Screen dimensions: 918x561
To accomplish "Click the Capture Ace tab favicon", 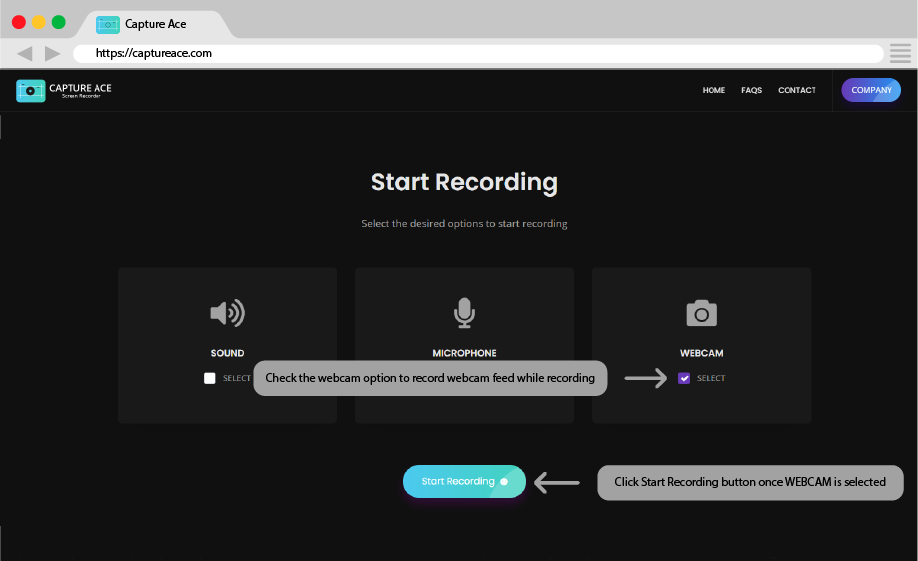I will coord(108,25).
